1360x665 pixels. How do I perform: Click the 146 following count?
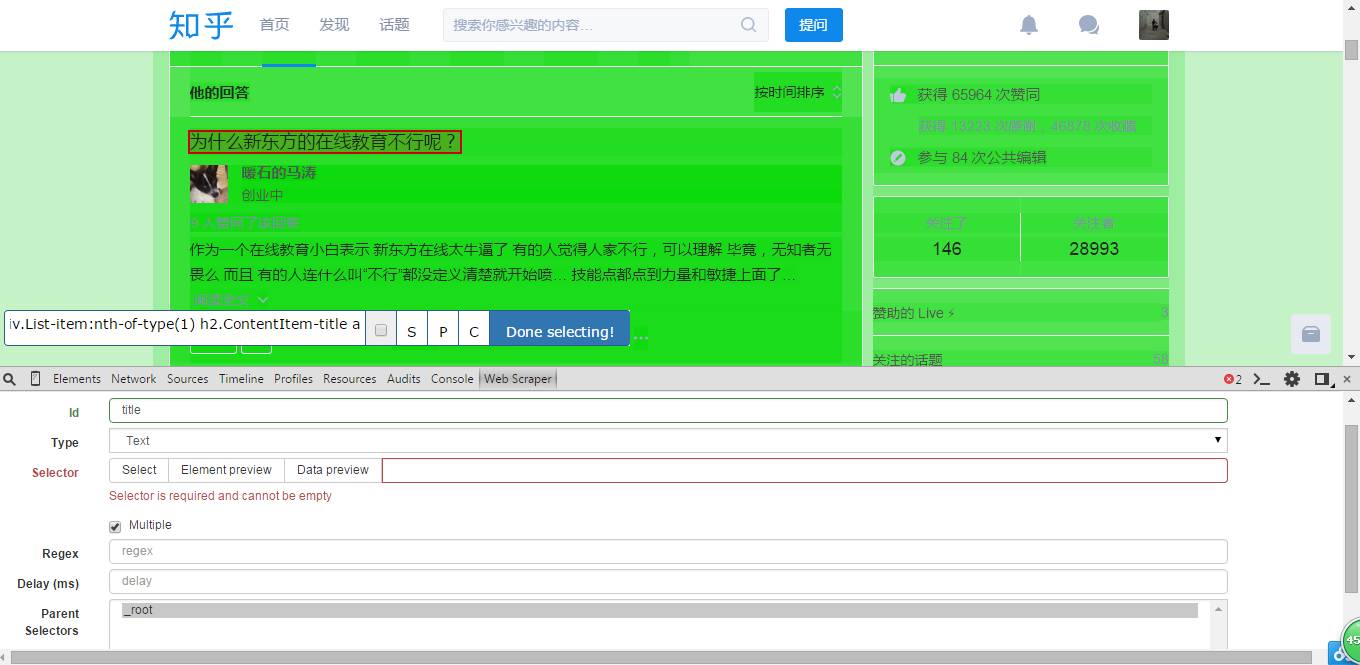click(x=947, y=249)
